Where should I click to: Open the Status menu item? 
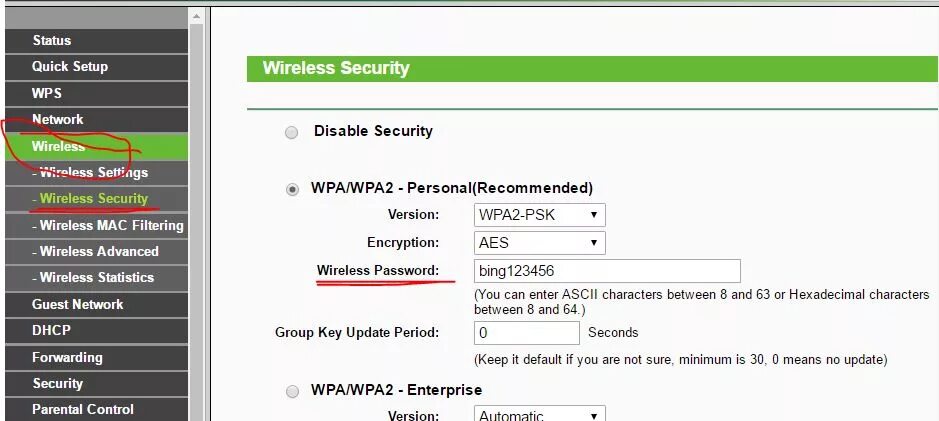pos(96,41)
